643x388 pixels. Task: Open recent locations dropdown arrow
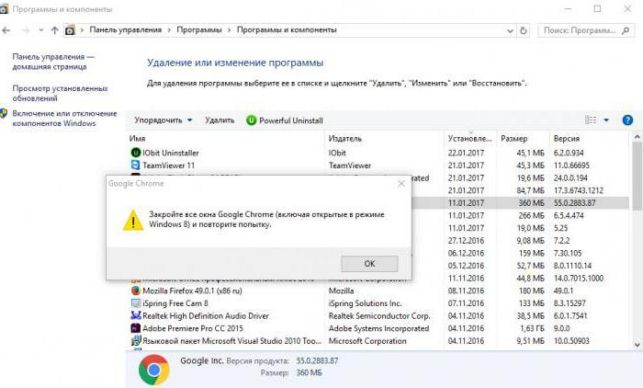point(41,30)
